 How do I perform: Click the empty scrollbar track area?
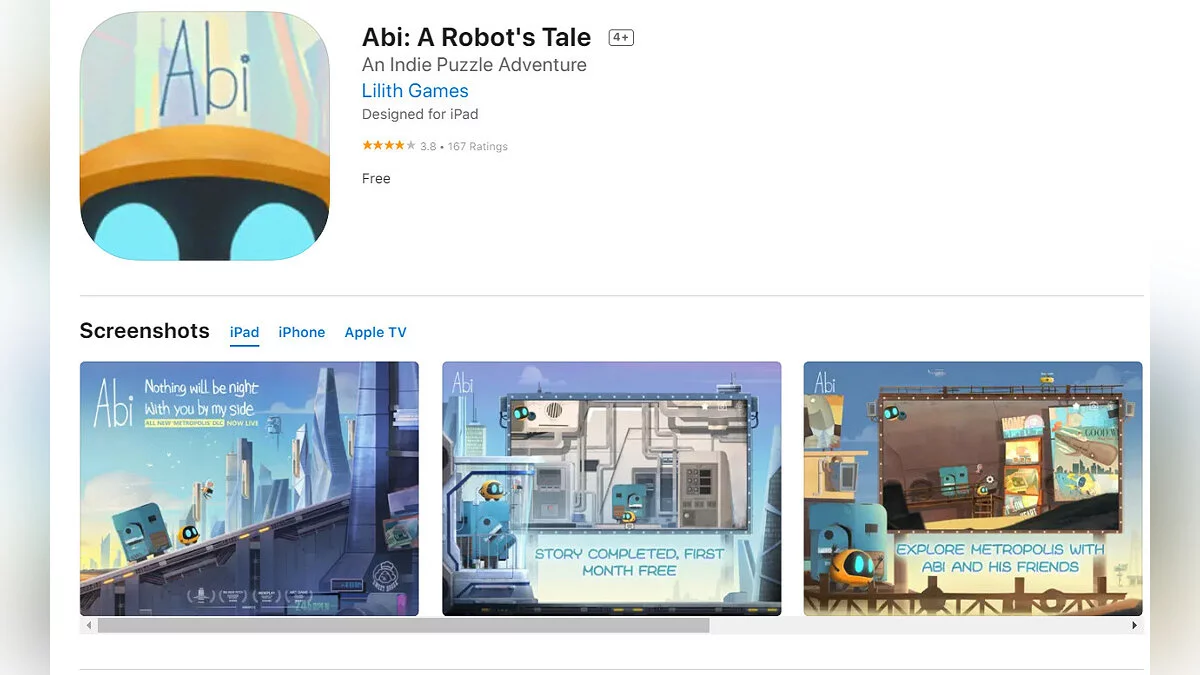[917, 625]
